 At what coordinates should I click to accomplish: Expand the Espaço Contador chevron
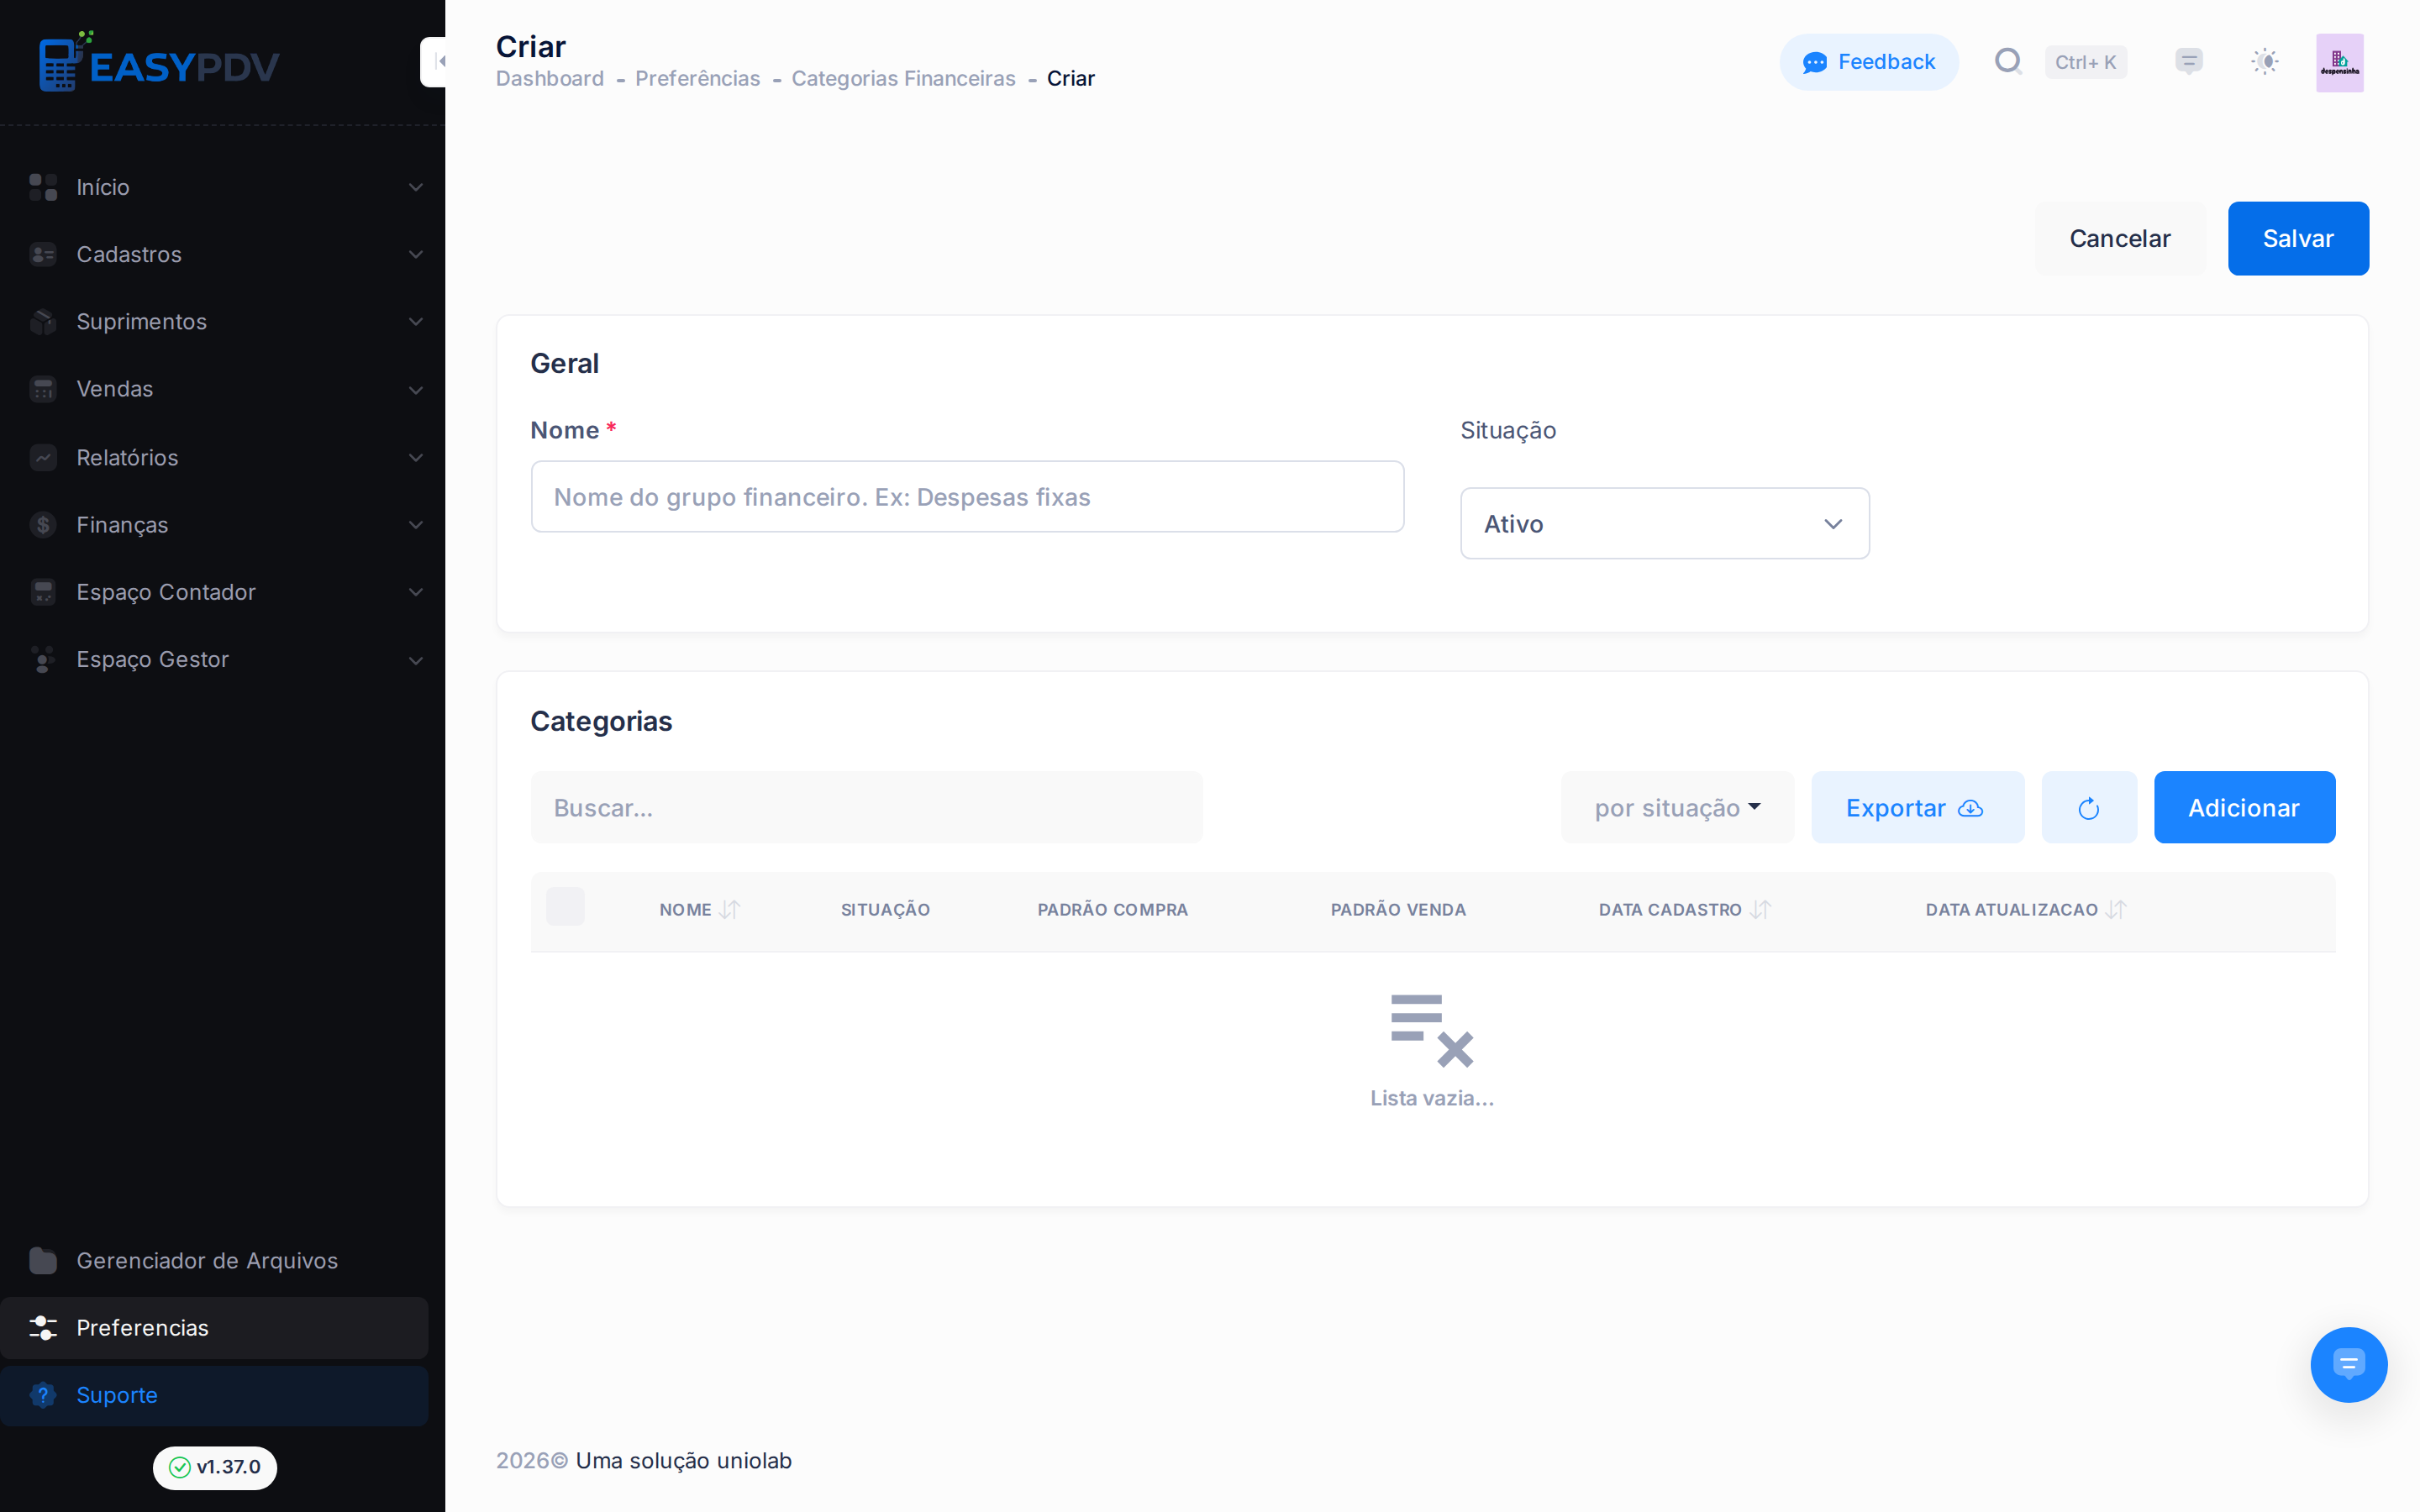point(415,592)
